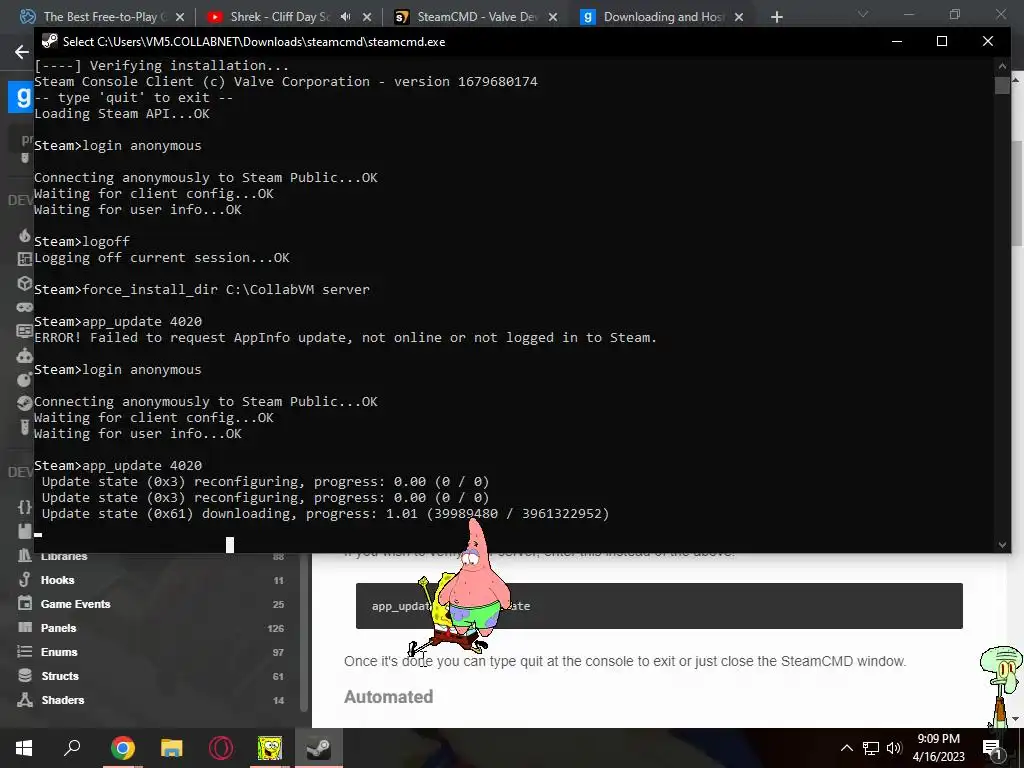This screenshot has height=768, width=1024.
Task: Click the 'ERROR! Failed to request AppInfo' line
Action: click(345, 338)
